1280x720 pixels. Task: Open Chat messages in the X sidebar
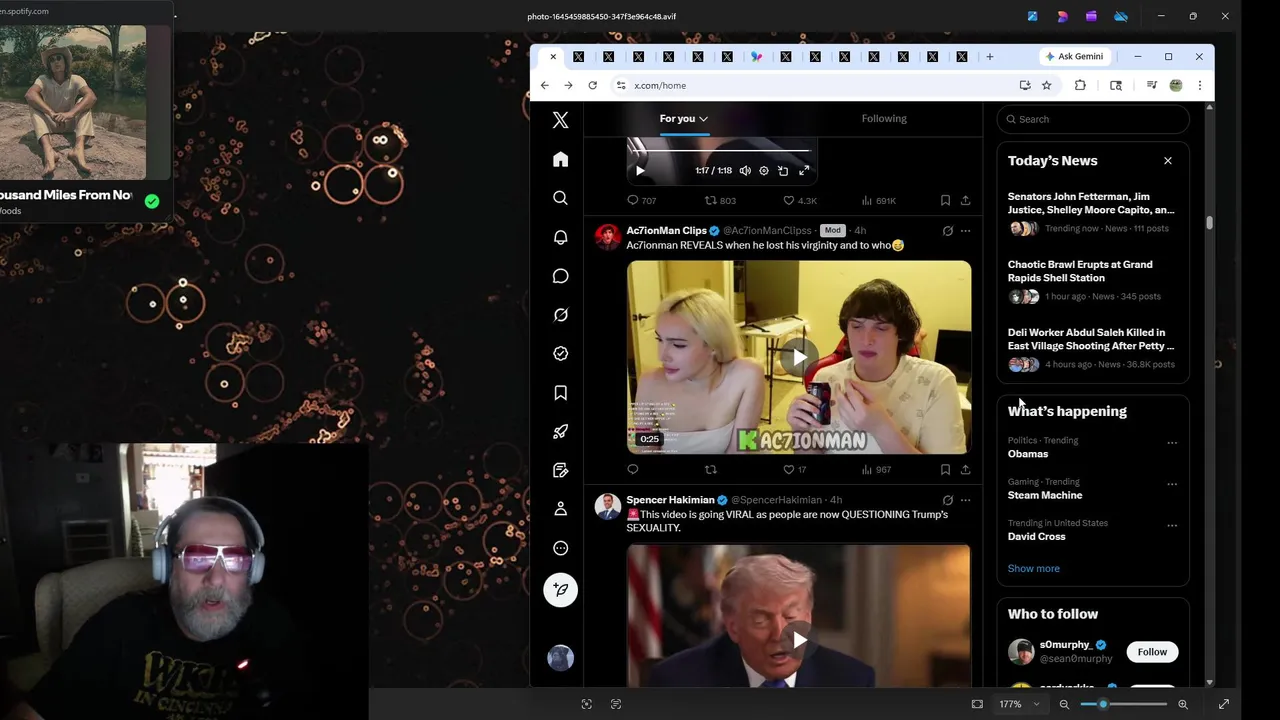560,276
